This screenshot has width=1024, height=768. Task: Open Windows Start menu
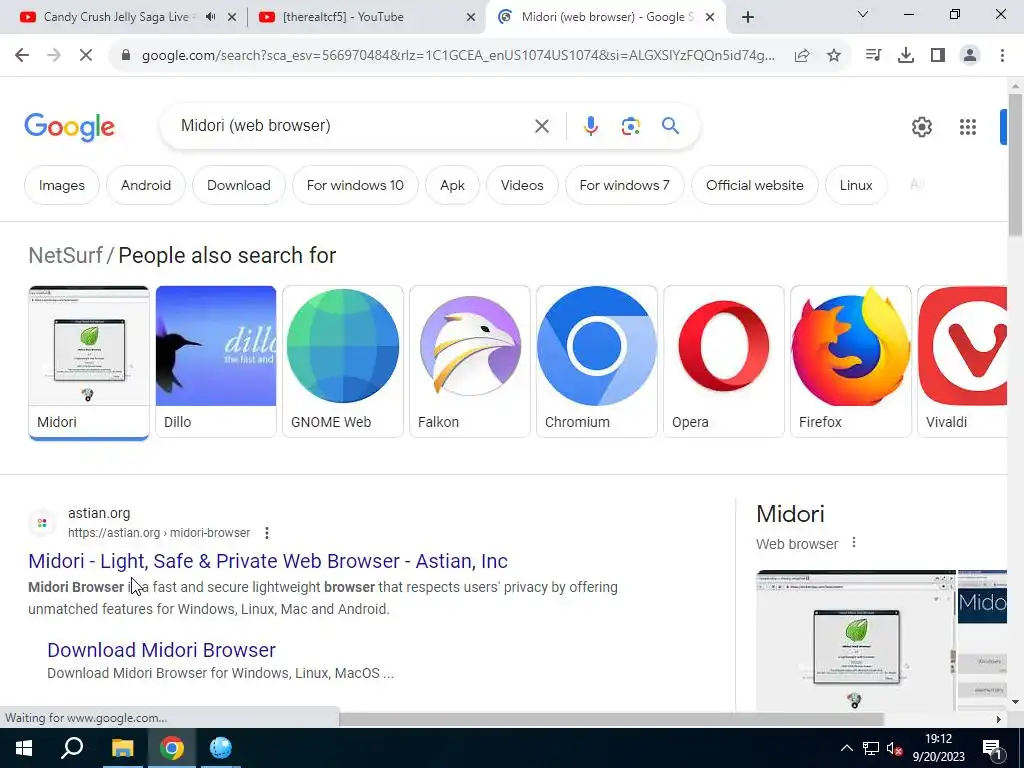[x=24, y=748]
